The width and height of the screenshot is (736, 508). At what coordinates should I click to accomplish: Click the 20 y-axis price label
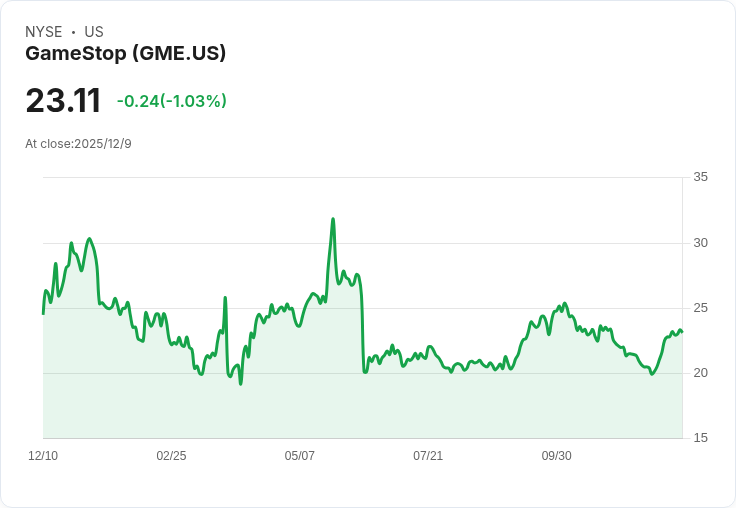pos(700,373)
